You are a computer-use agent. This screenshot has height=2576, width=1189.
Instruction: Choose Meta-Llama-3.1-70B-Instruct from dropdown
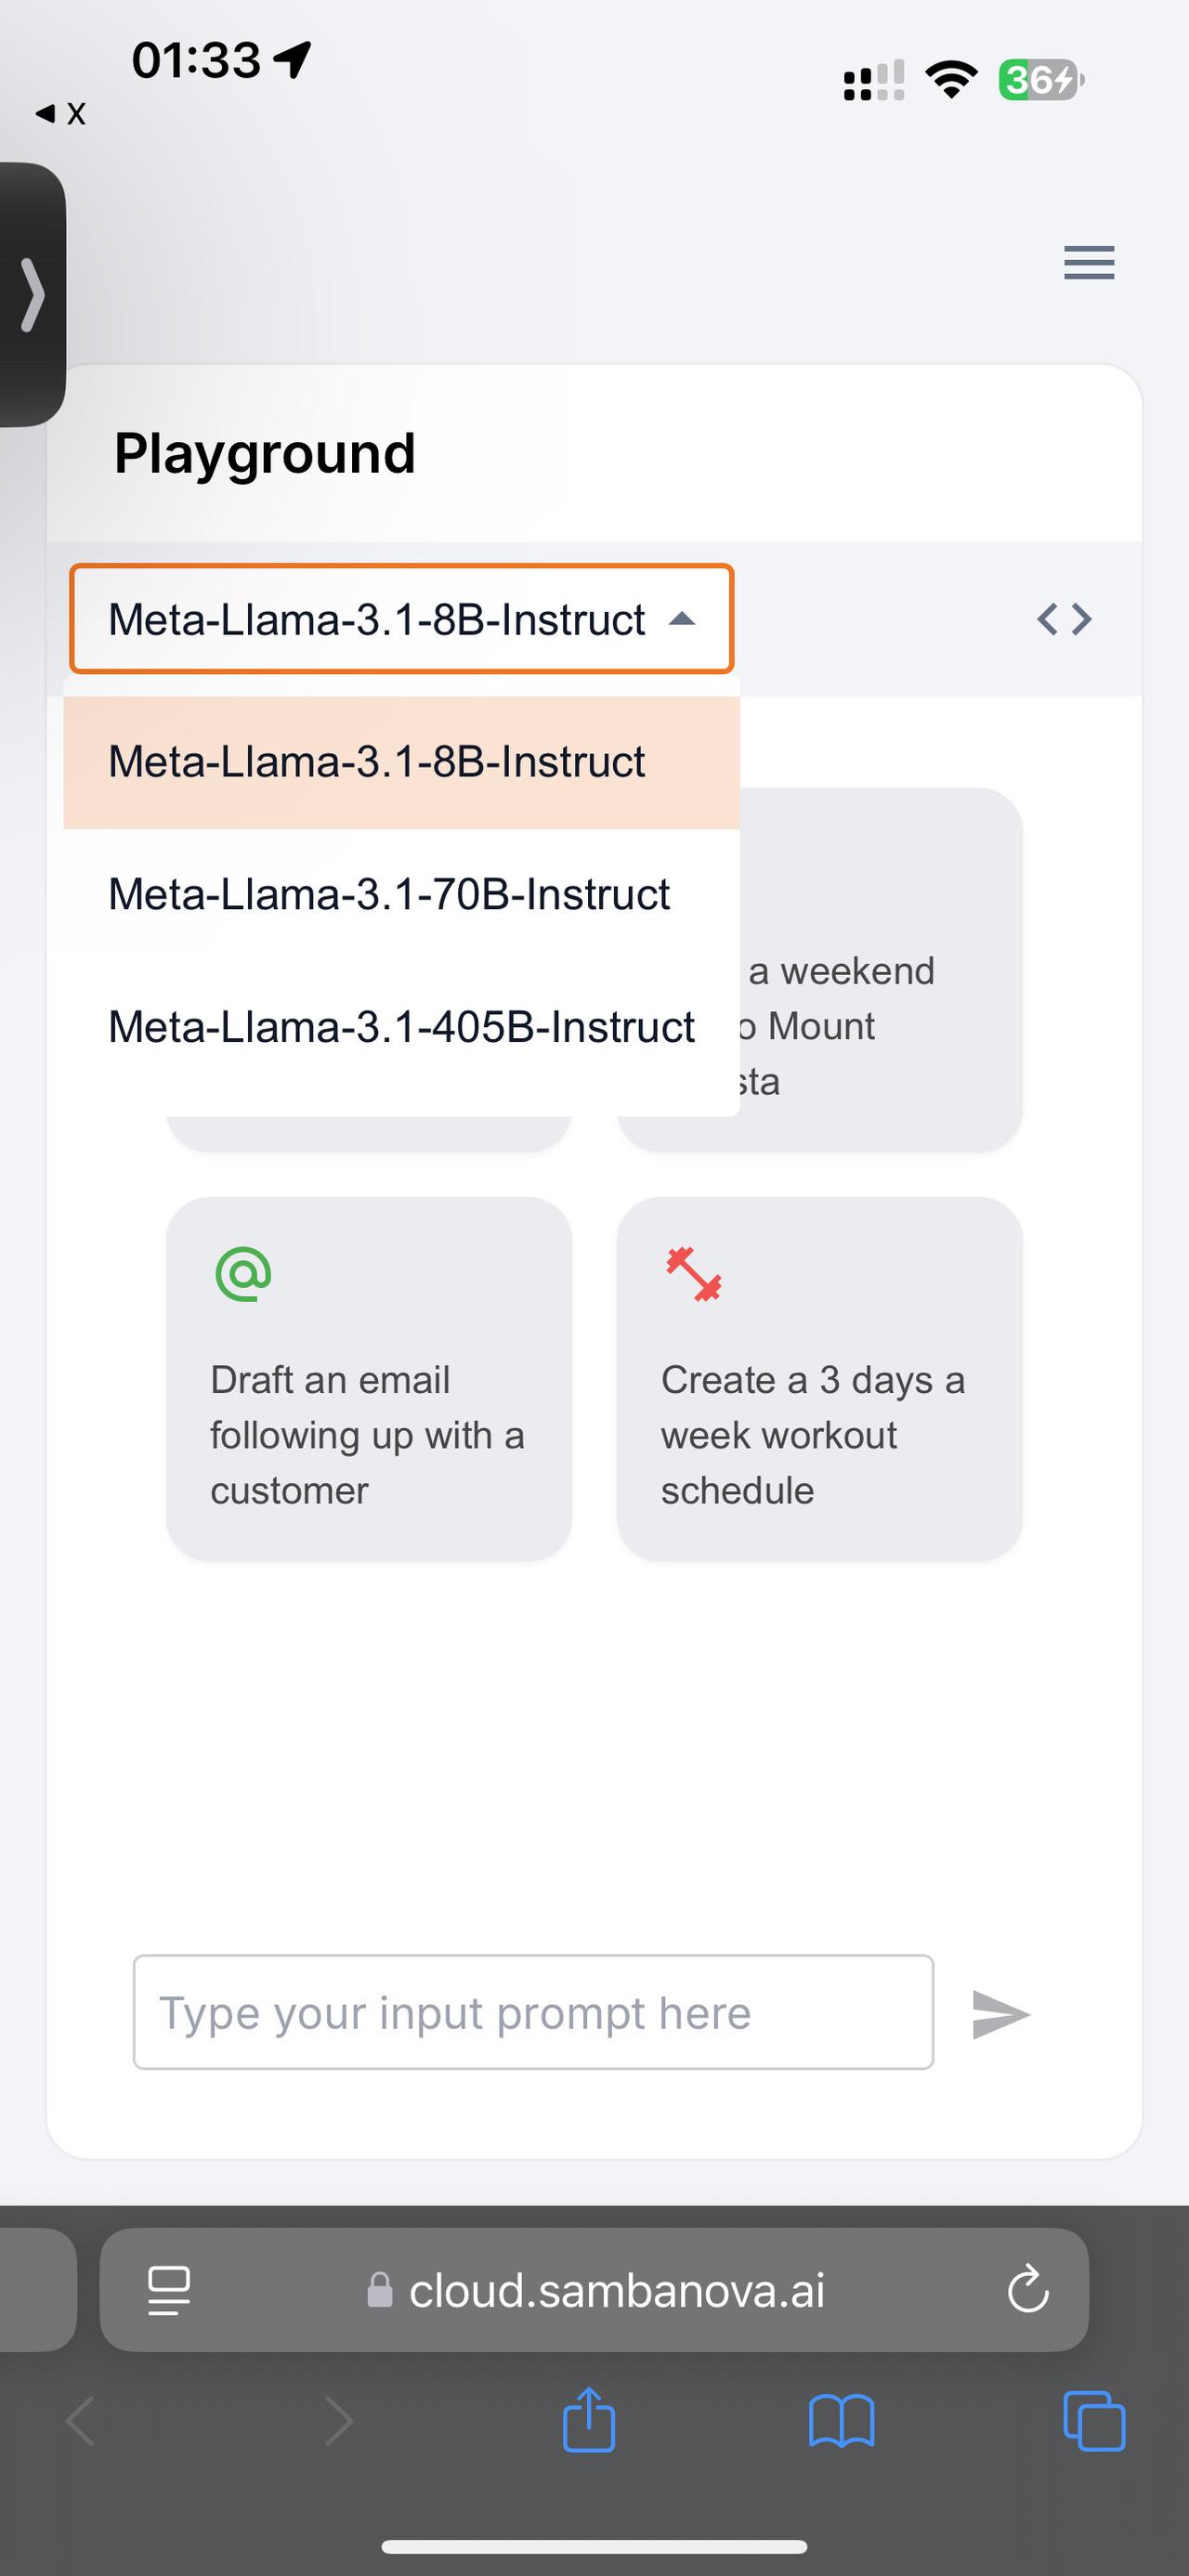click(401, 894)
